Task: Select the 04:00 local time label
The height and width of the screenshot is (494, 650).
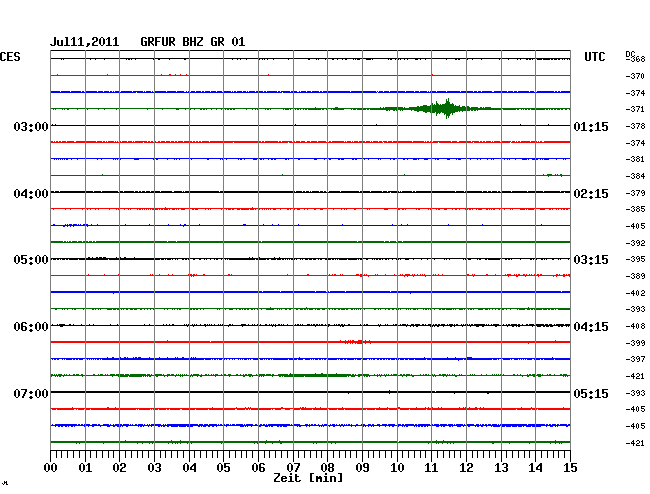Action: click(31, 194)
